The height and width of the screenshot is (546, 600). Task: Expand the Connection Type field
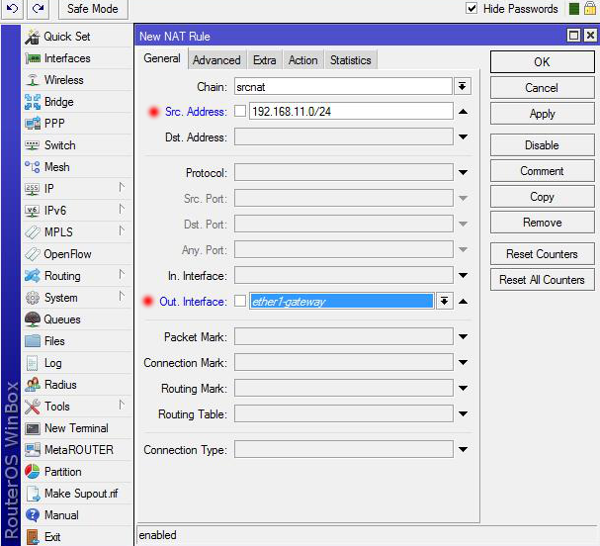(x=463, y=450)
